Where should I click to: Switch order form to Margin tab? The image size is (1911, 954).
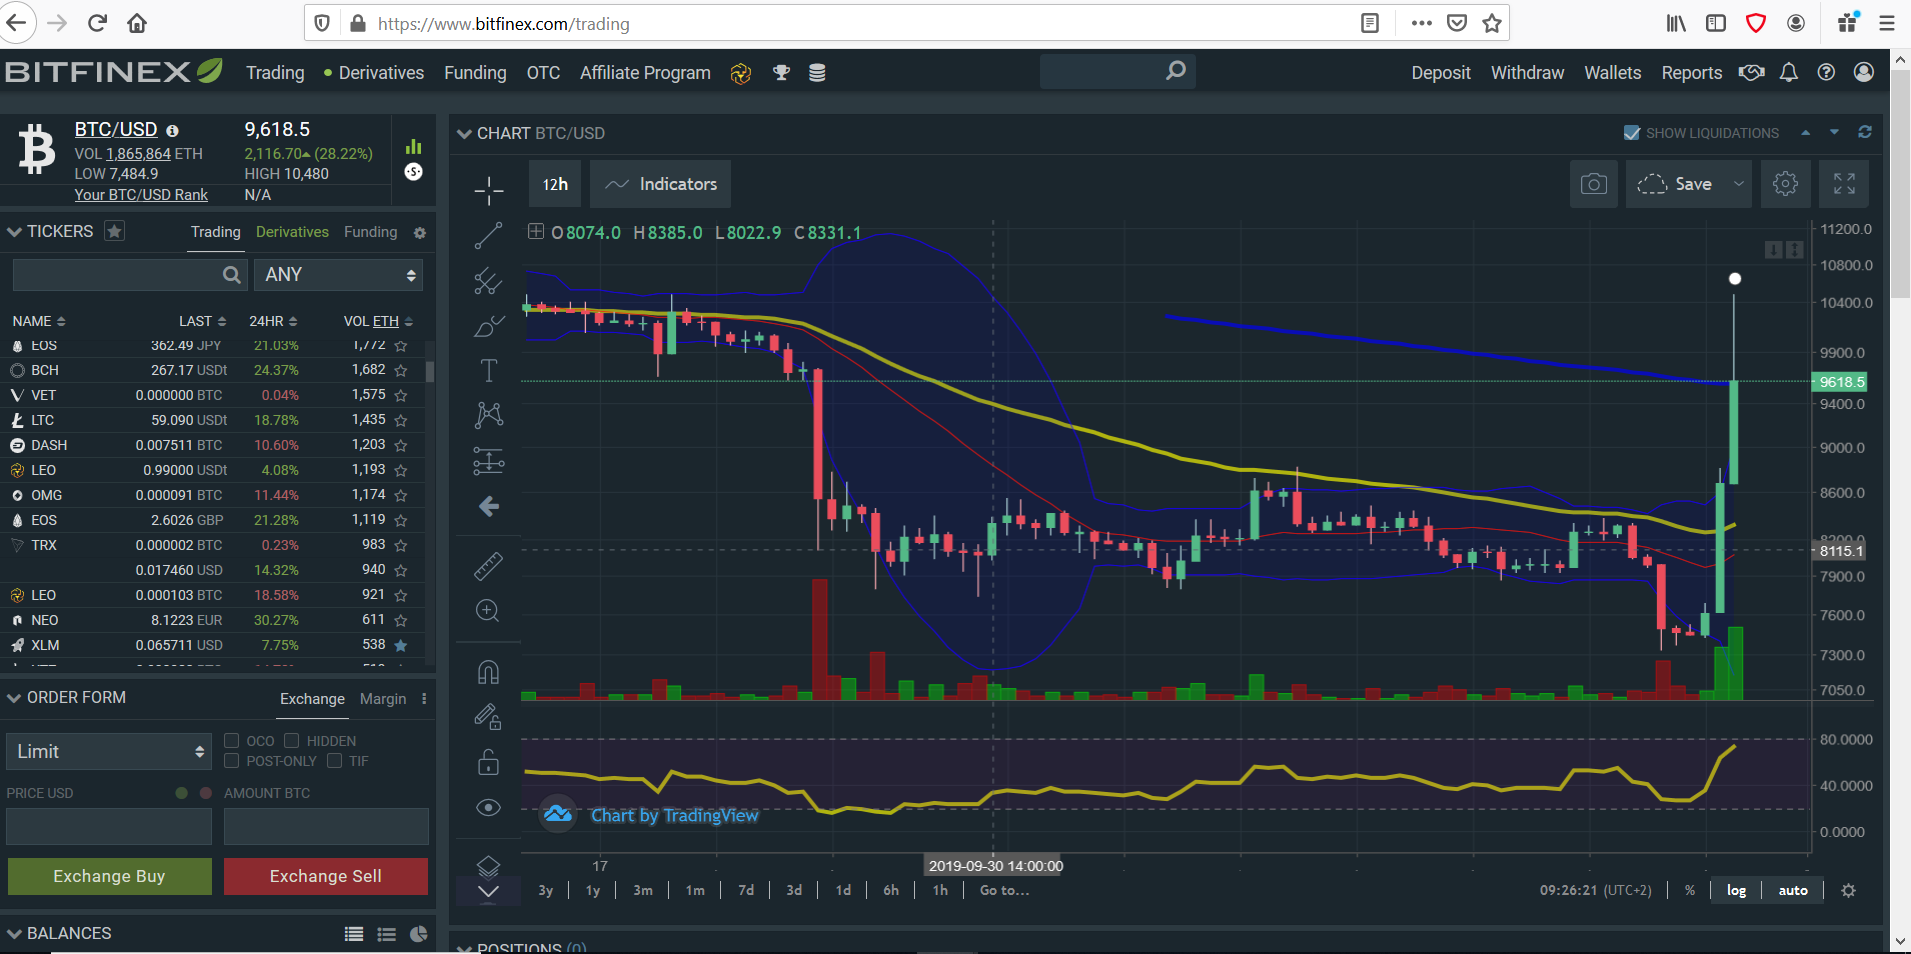coord(383,699)
